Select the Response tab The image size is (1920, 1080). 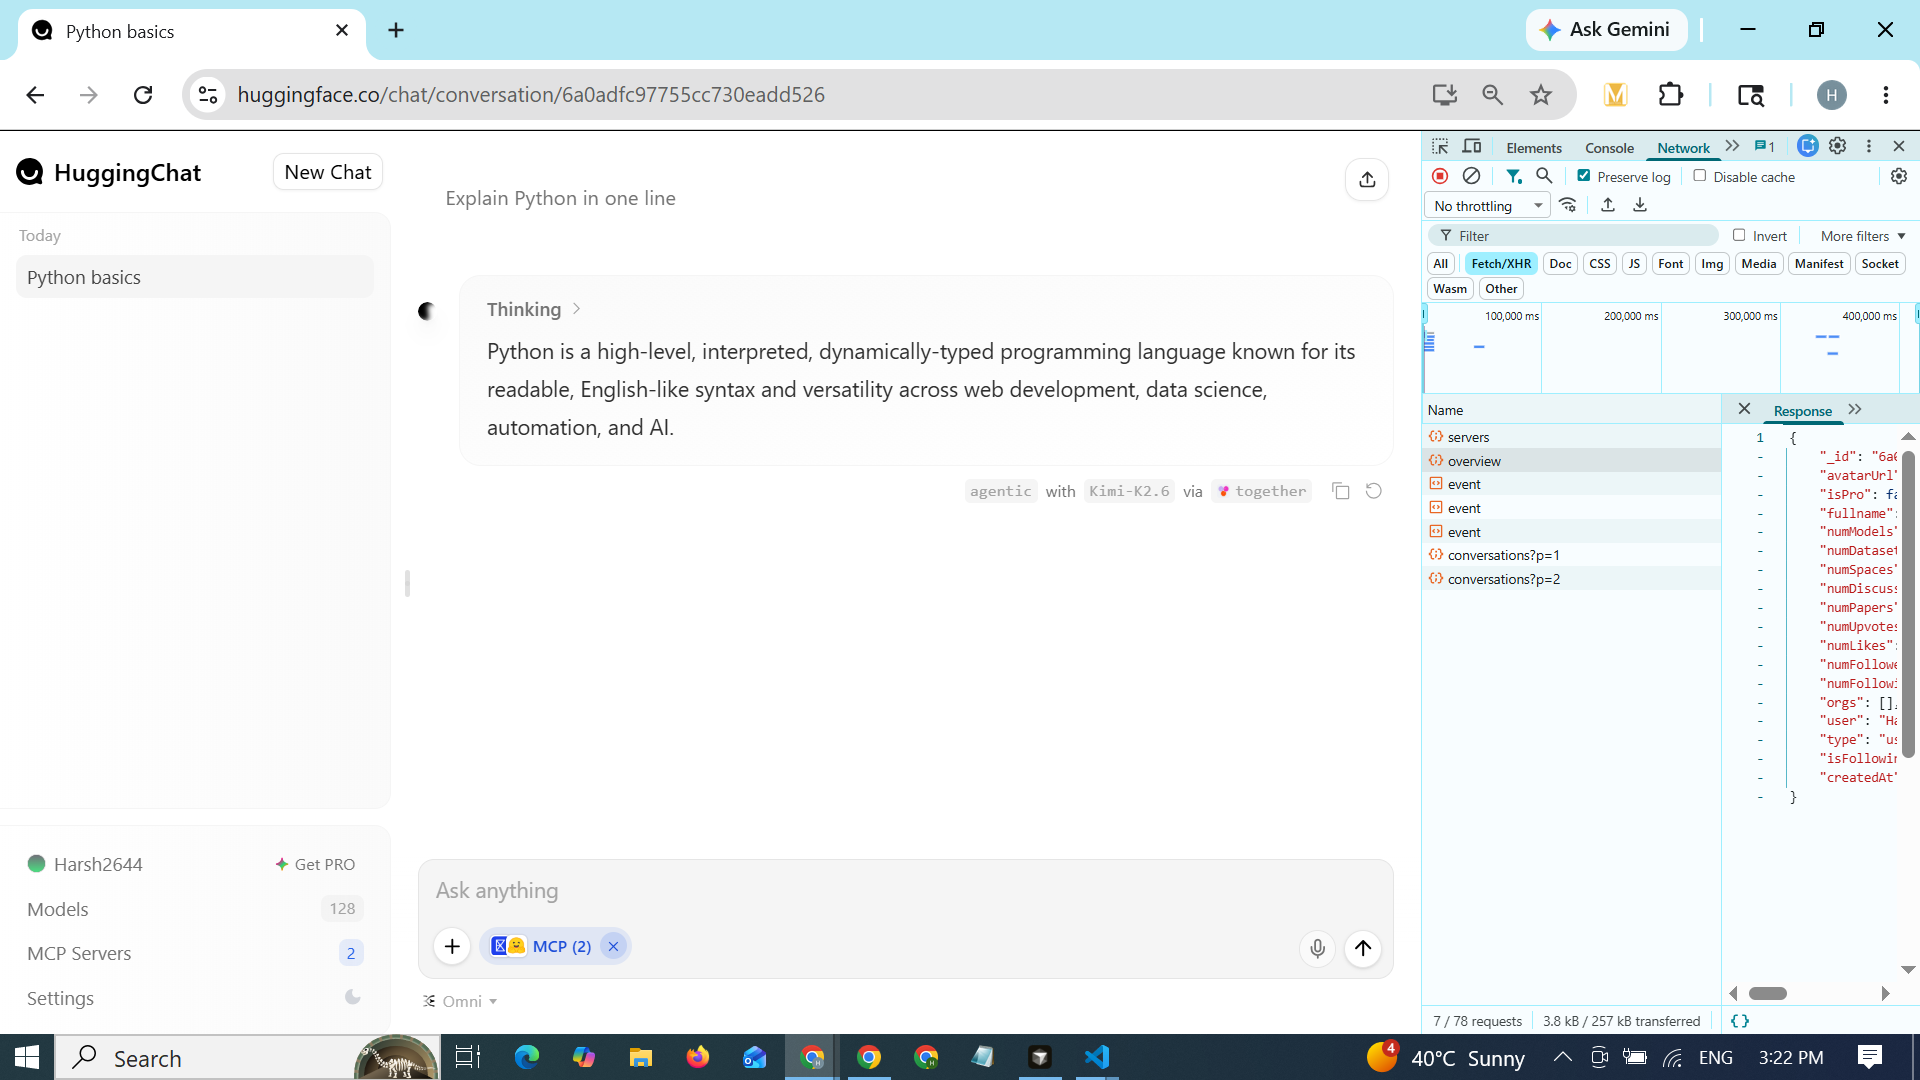tap(1802, 411)
